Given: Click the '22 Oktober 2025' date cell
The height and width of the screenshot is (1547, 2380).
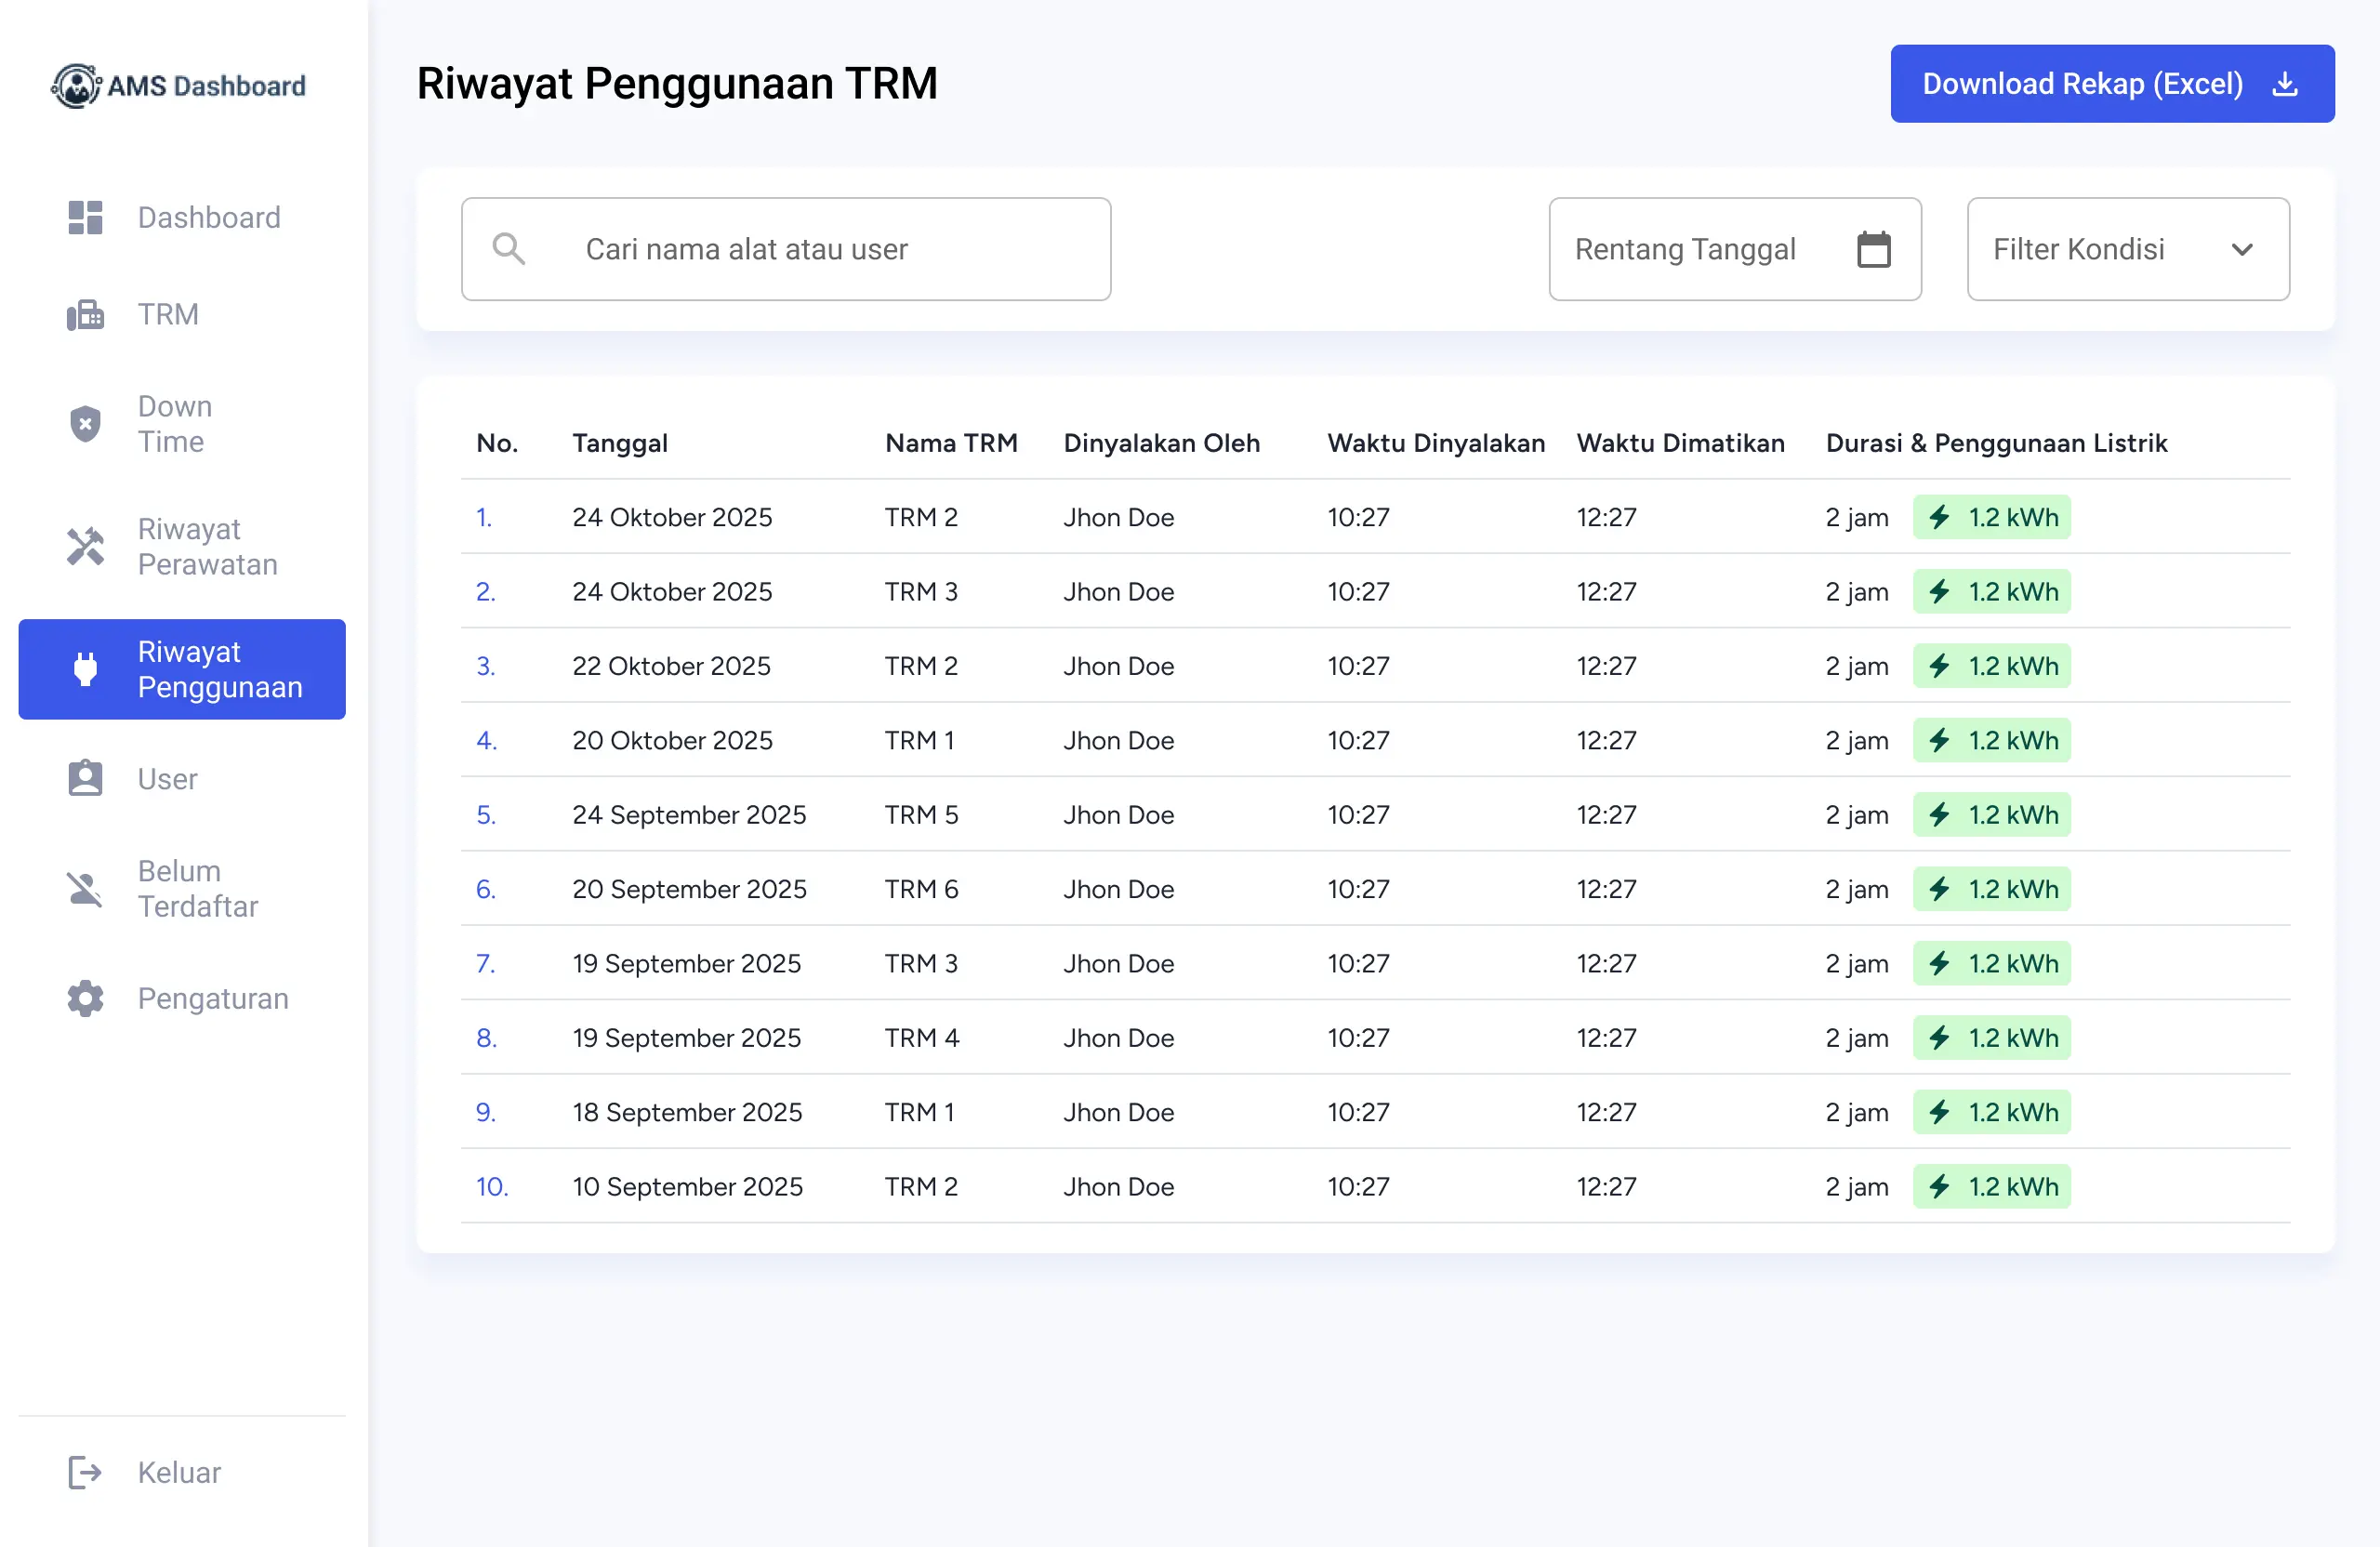Looking at the screenshot, I should [x=671, y=666].
